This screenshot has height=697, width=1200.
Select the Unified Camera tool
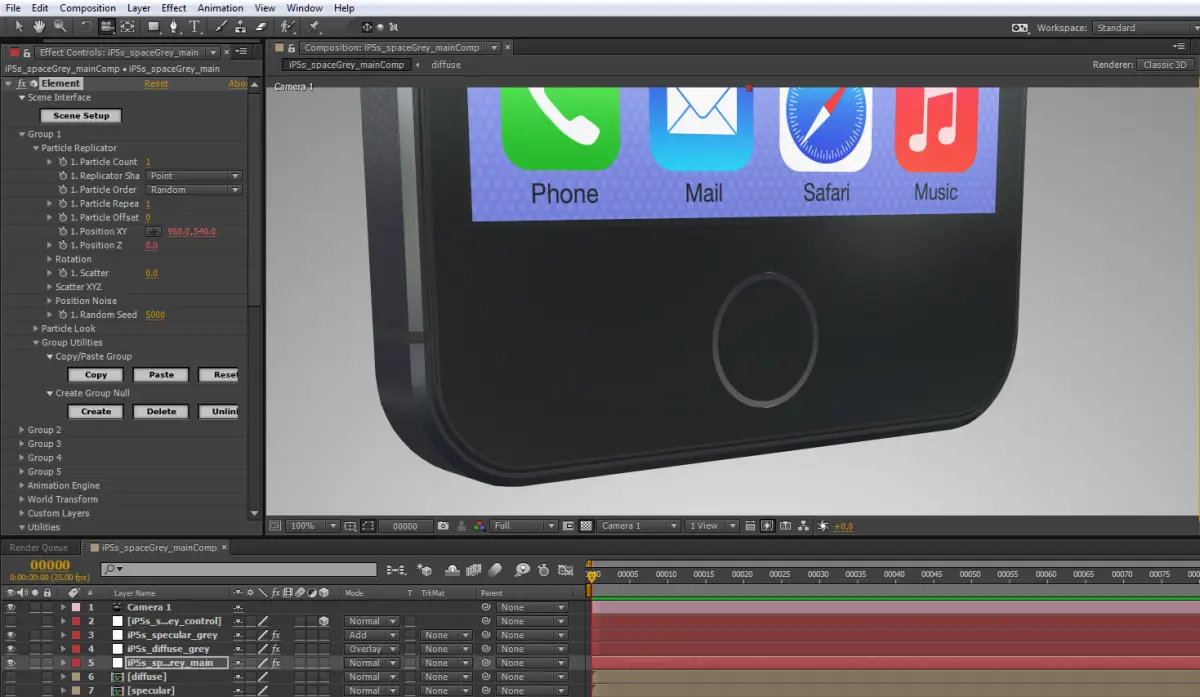tap(108, 26)
